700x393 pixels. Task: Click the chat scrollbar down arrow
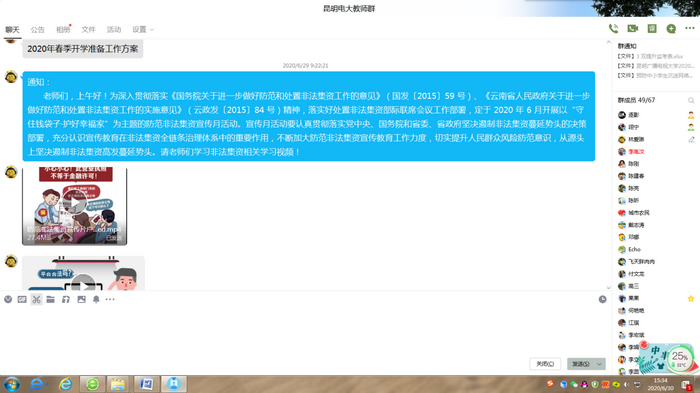pos(608,287)
